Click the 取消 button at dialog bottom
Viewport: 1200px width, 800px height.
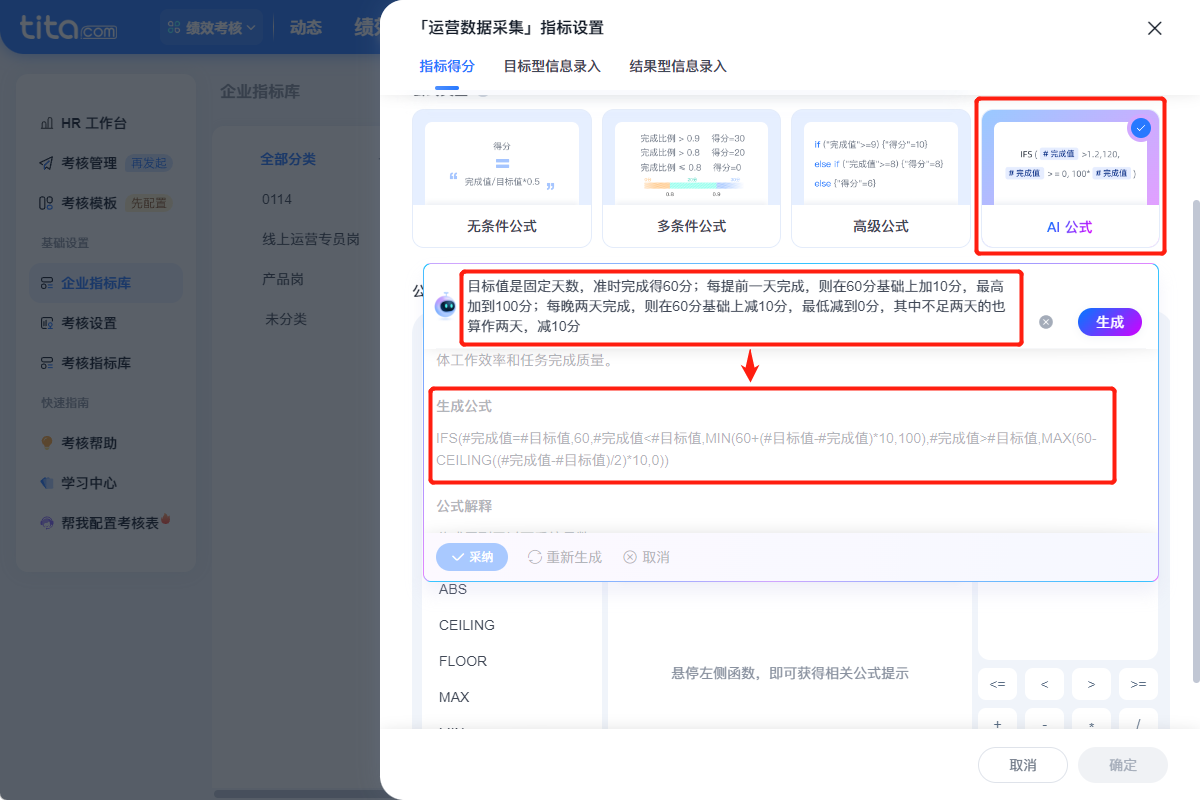tap(1023, 765)
